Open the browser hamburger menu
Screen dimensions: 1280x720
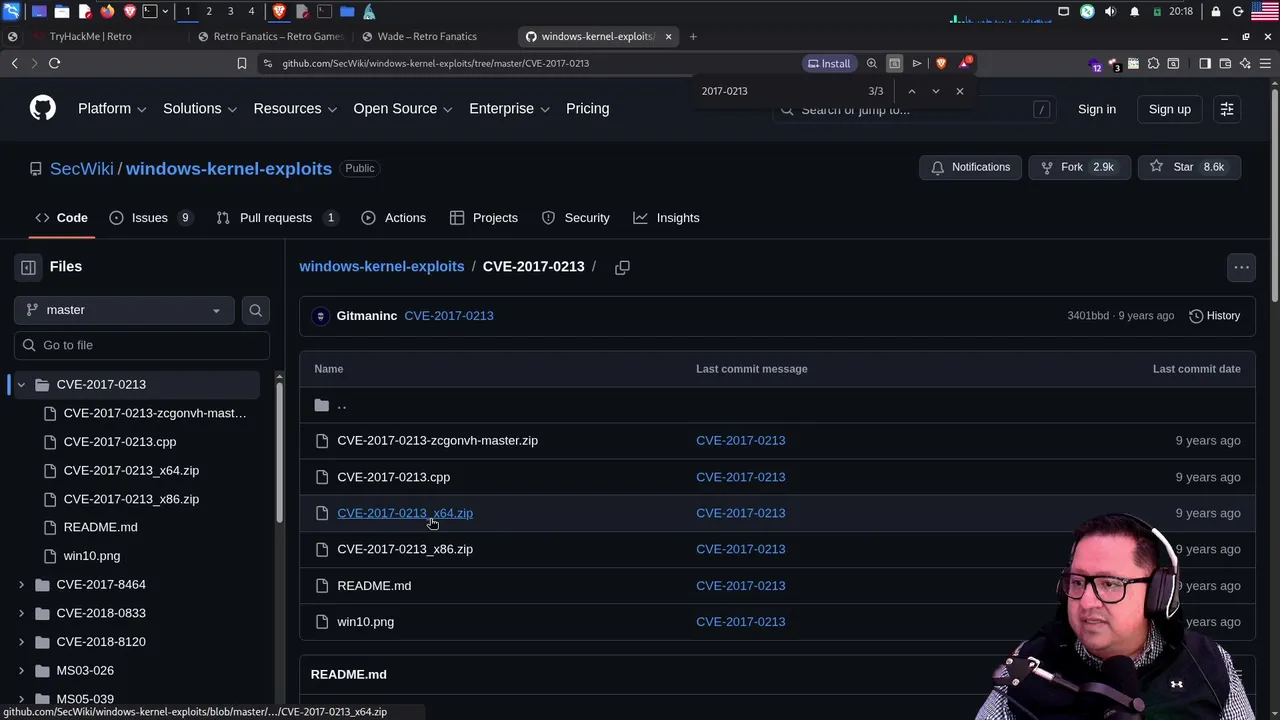(x=1265, y=63)
